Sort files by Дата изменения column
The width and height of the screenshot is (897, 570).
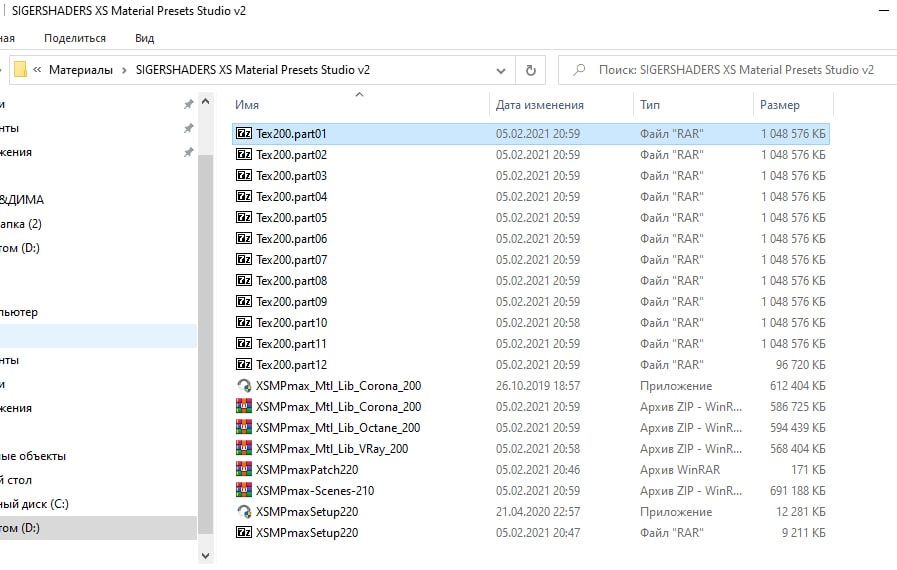(x=539, y=105)
